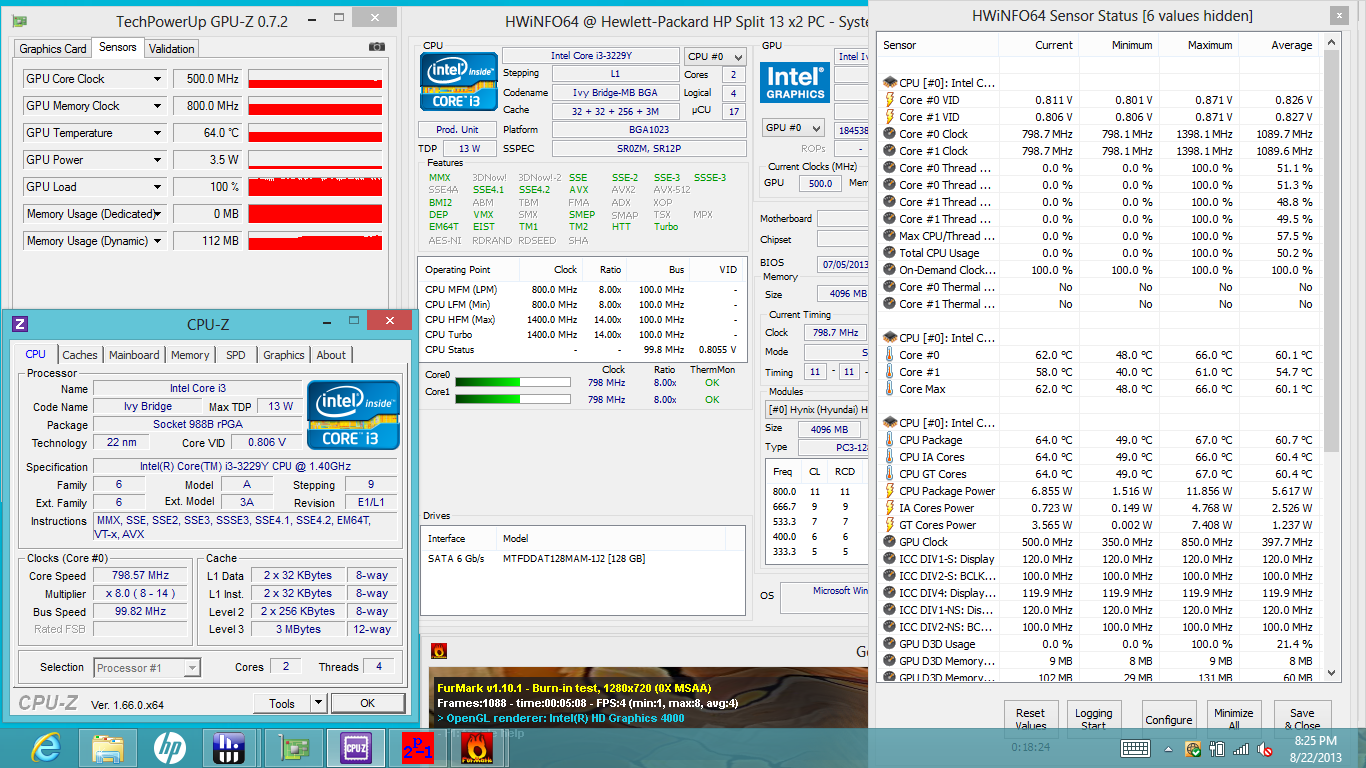Image resolution: width=1366 pixels, height=768 pixels.
Task: Open the arrow next to the CPU-Z Tools button
Action: pos(319,703)
